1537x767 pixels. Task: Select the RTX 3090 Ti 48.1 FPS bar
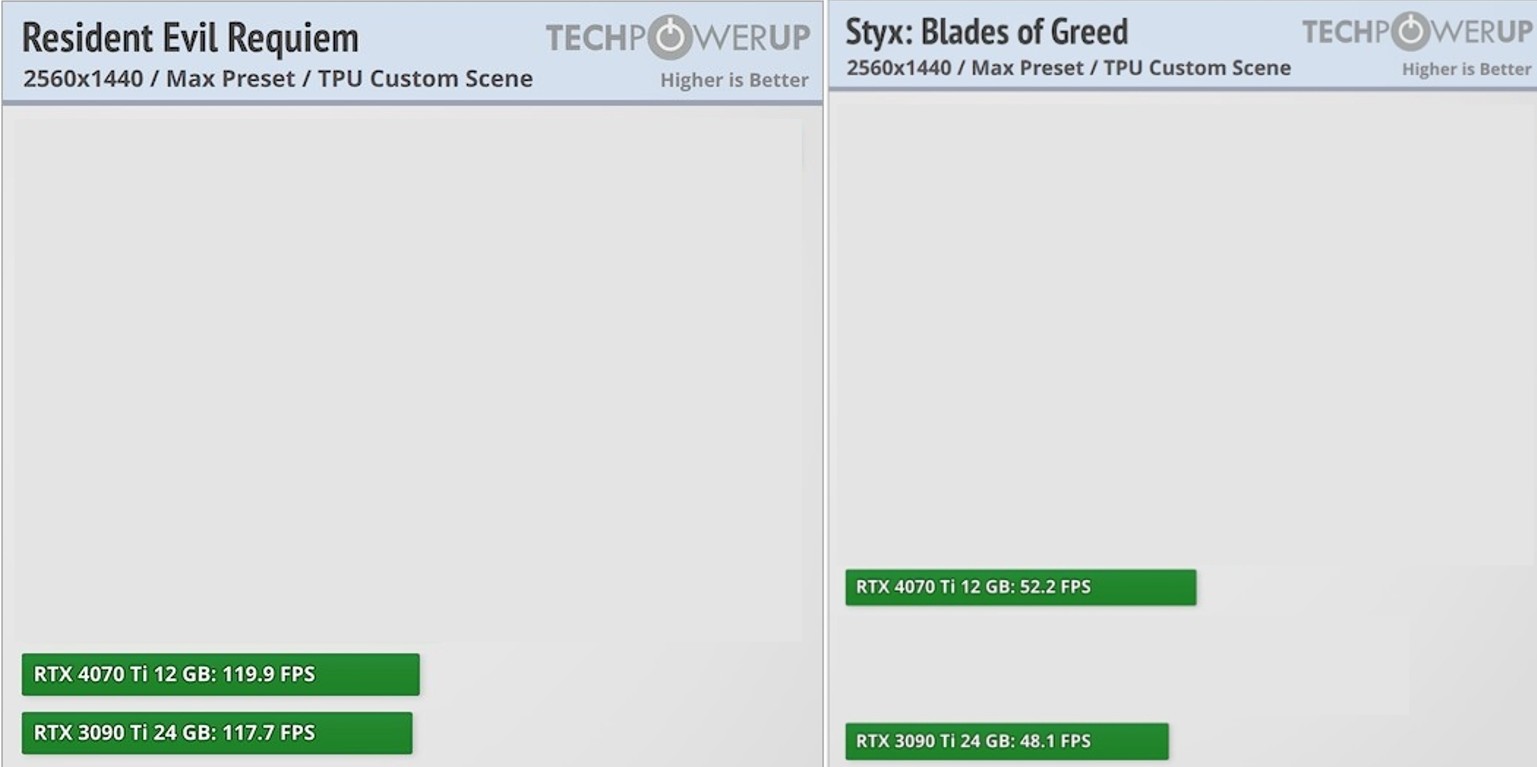(x=1007, y=741)
